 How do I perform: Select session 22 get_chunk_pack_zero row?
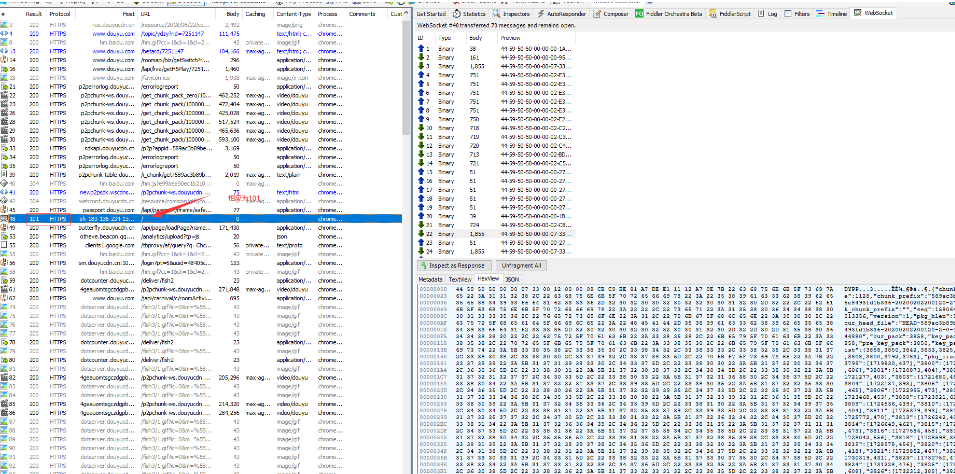[x=201, y=96]
